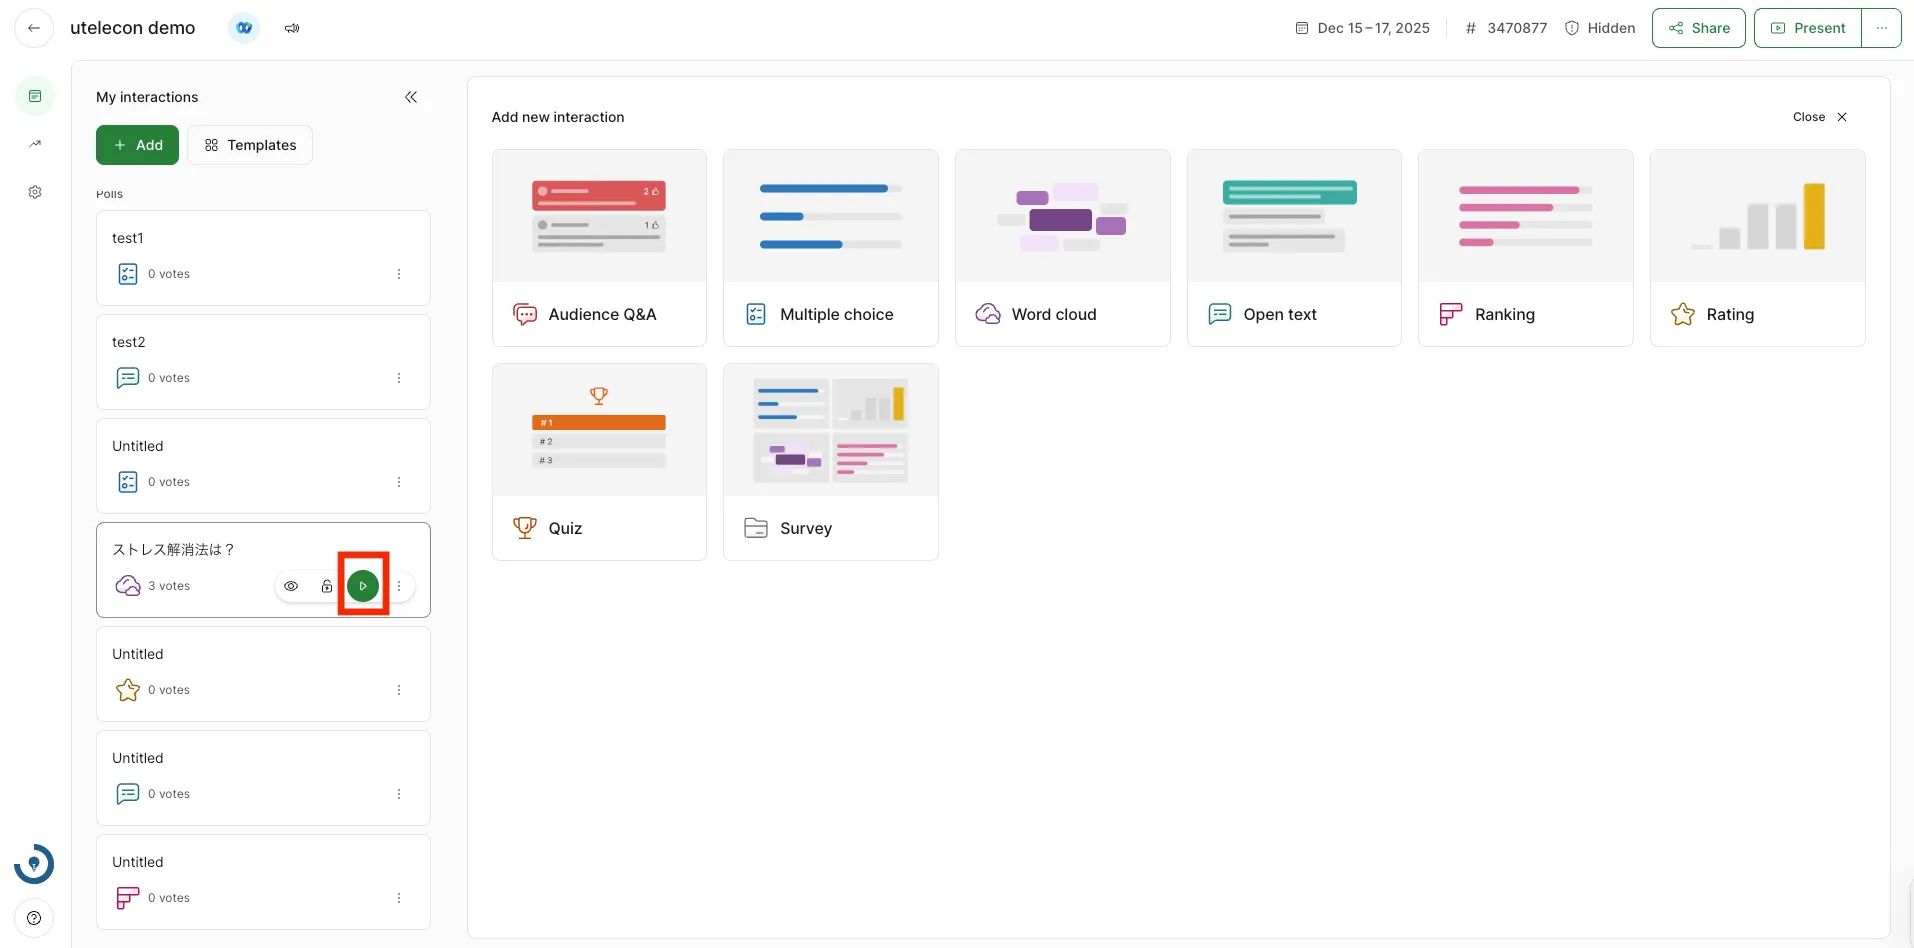Viewport: 1914px width, 948px height.
Task: Toggle the eye visibility of ストレス解消法は？ poll
Action: tap(291, 586)
